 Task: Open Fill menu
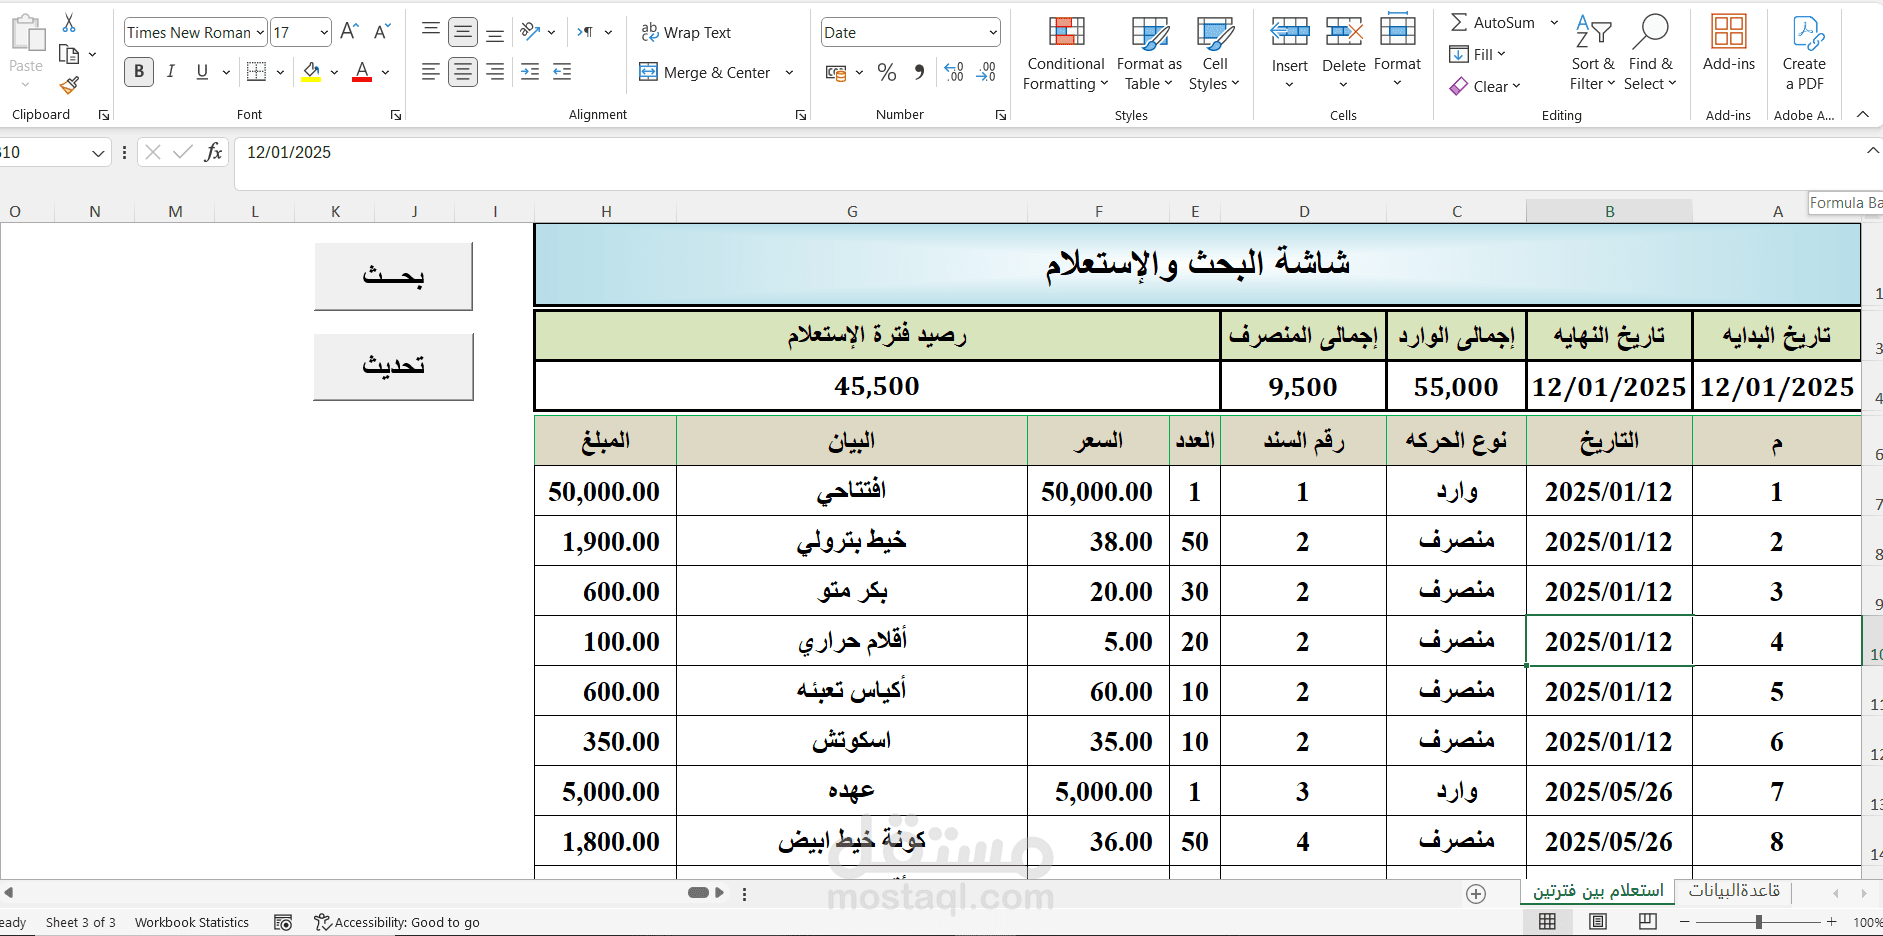[x=1478, y=54]
